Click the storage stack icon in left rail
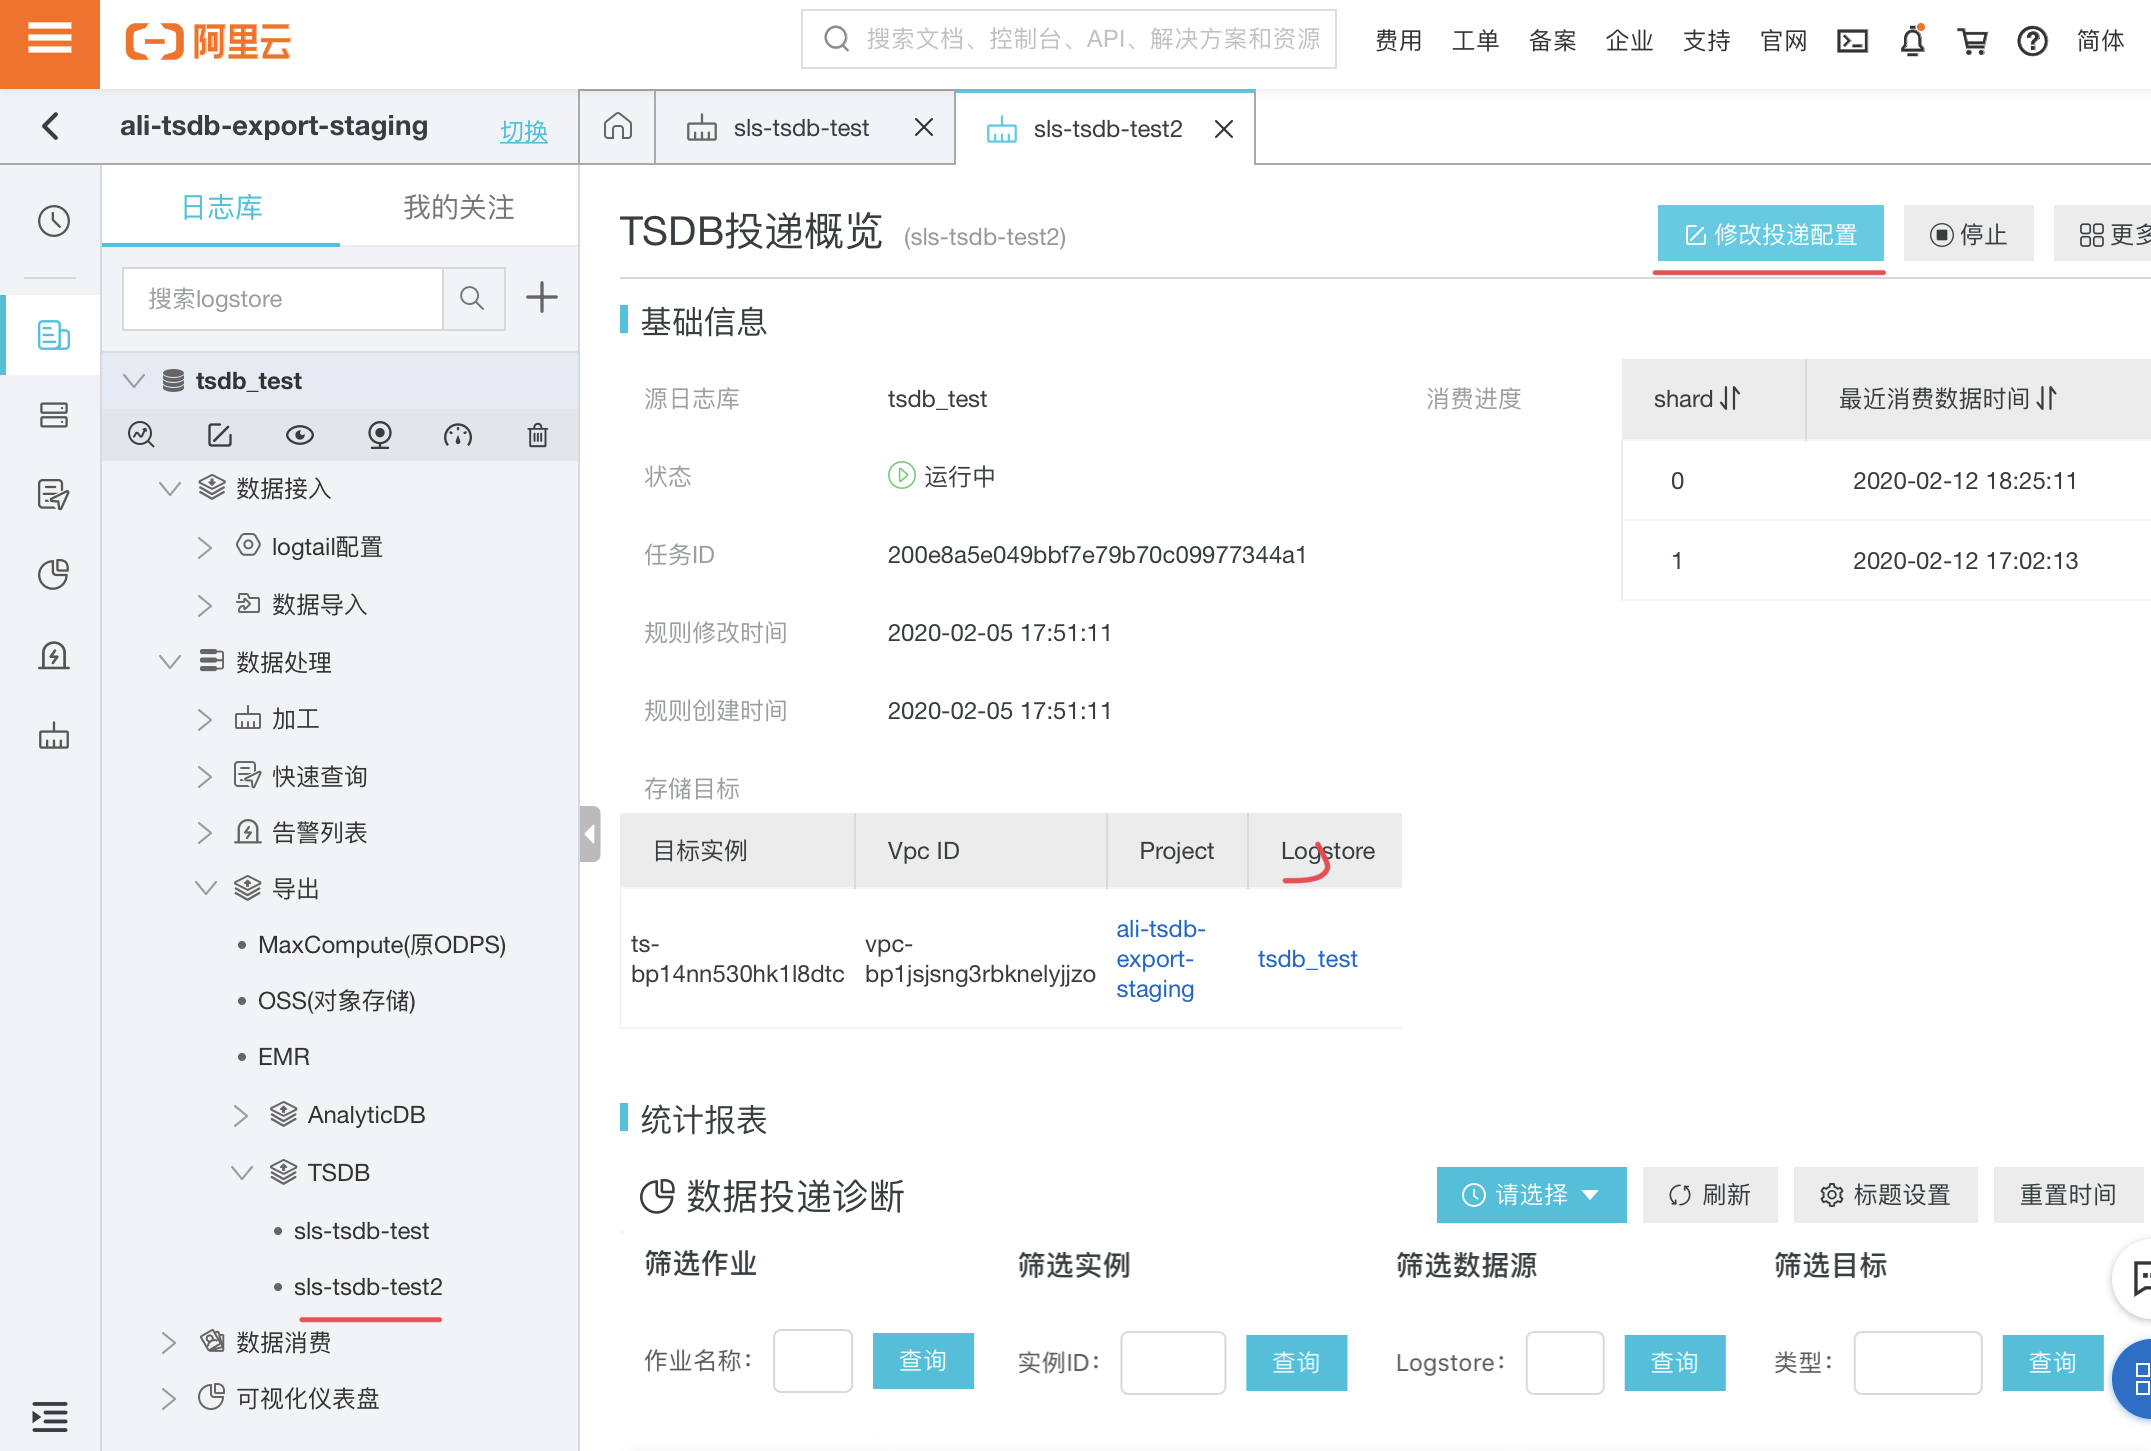 coord(53,415)
